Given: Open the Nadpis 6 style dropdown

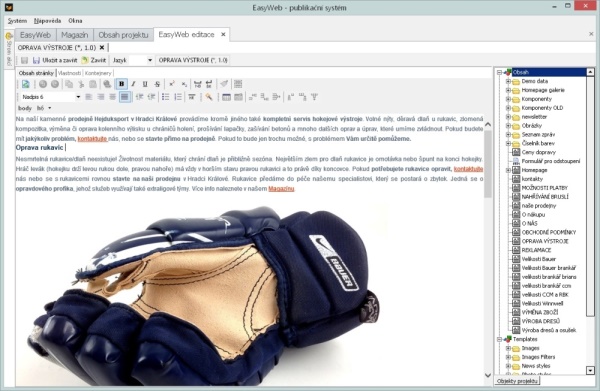Looking at the screenshot, I should point(51,97).
